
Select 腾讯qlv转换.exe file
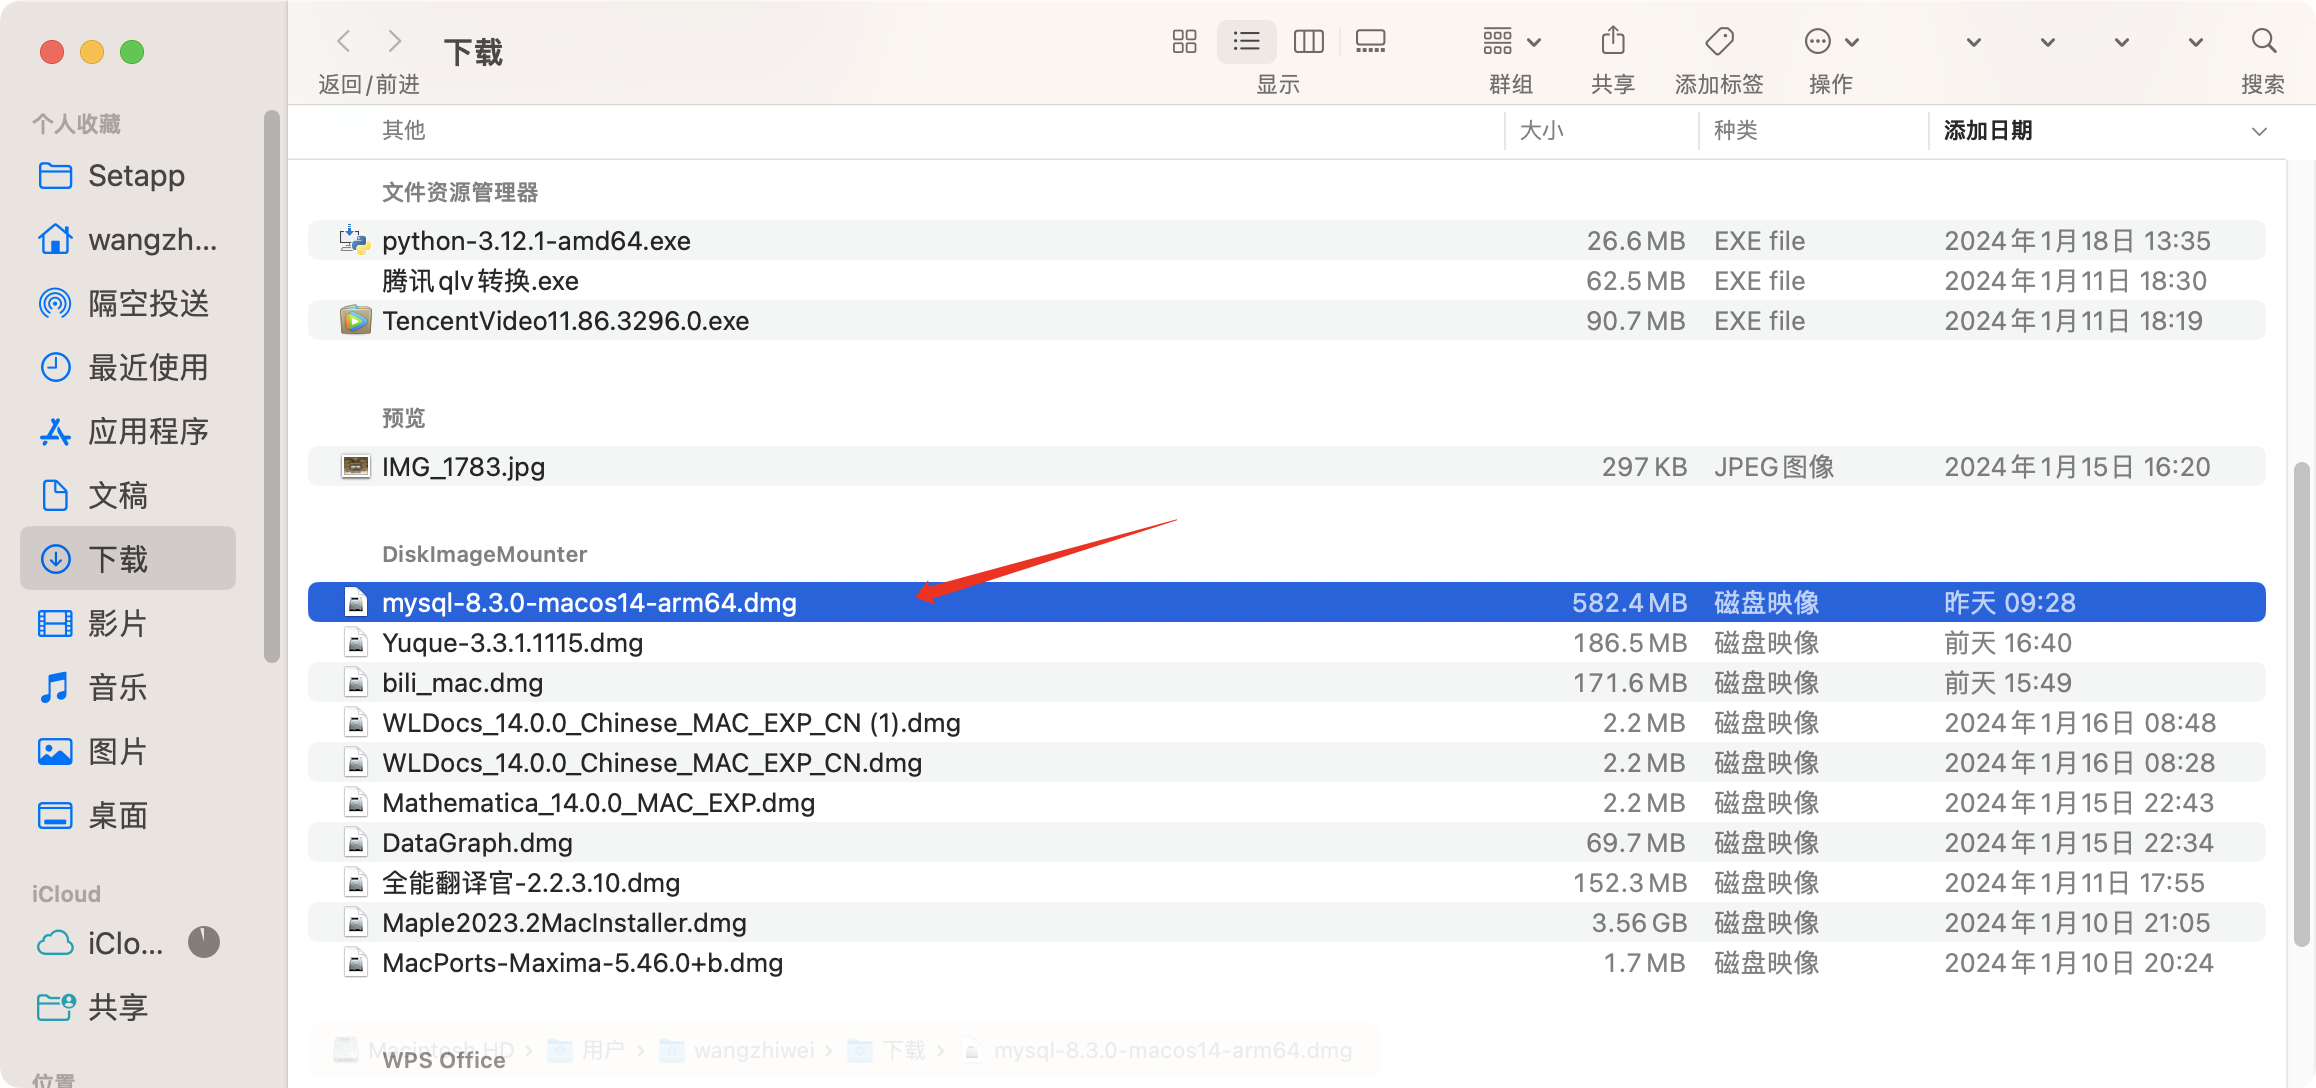[x=1286, y=281]
